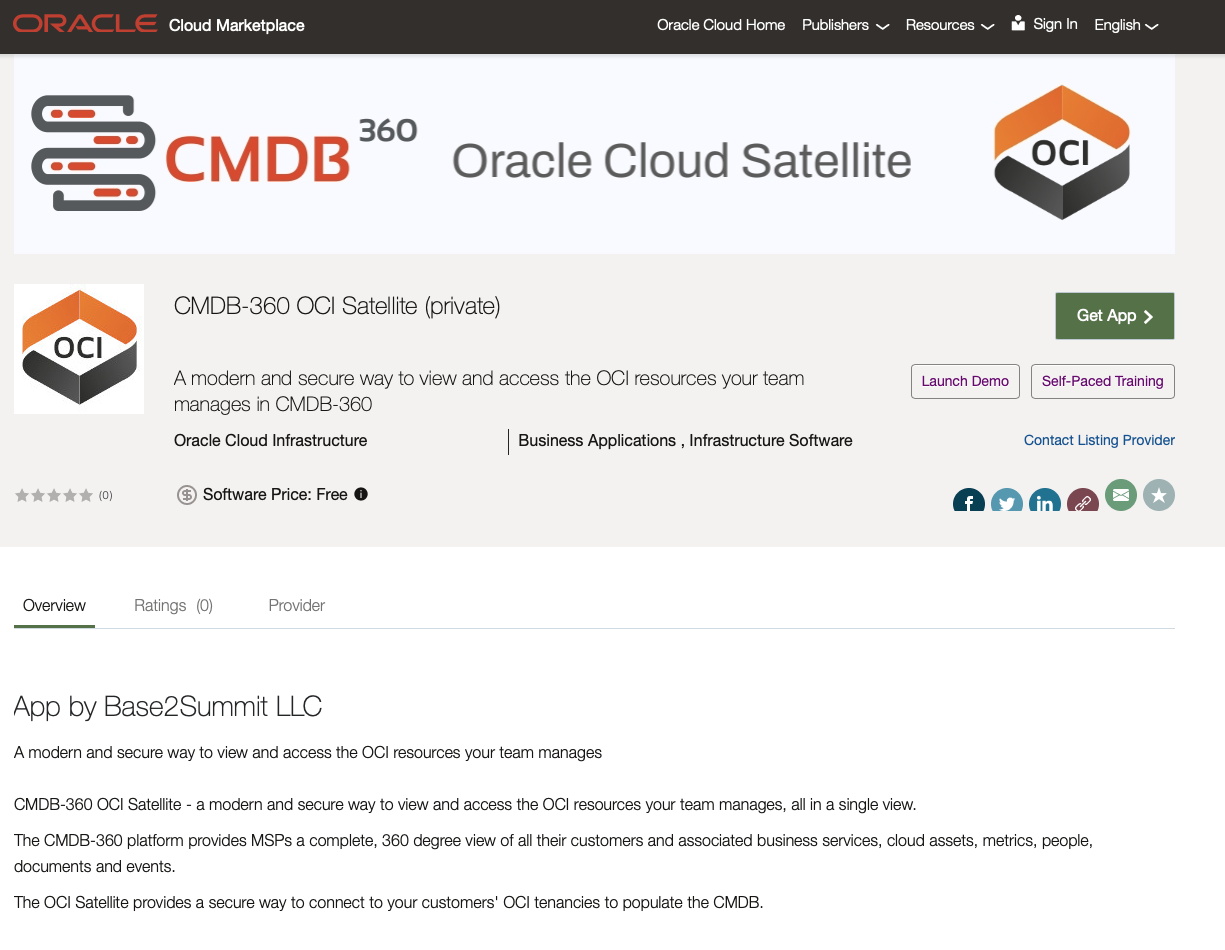Switch to the Overview tab
This screenshot has height=950, width=1225.
click(x=54, y=605)
